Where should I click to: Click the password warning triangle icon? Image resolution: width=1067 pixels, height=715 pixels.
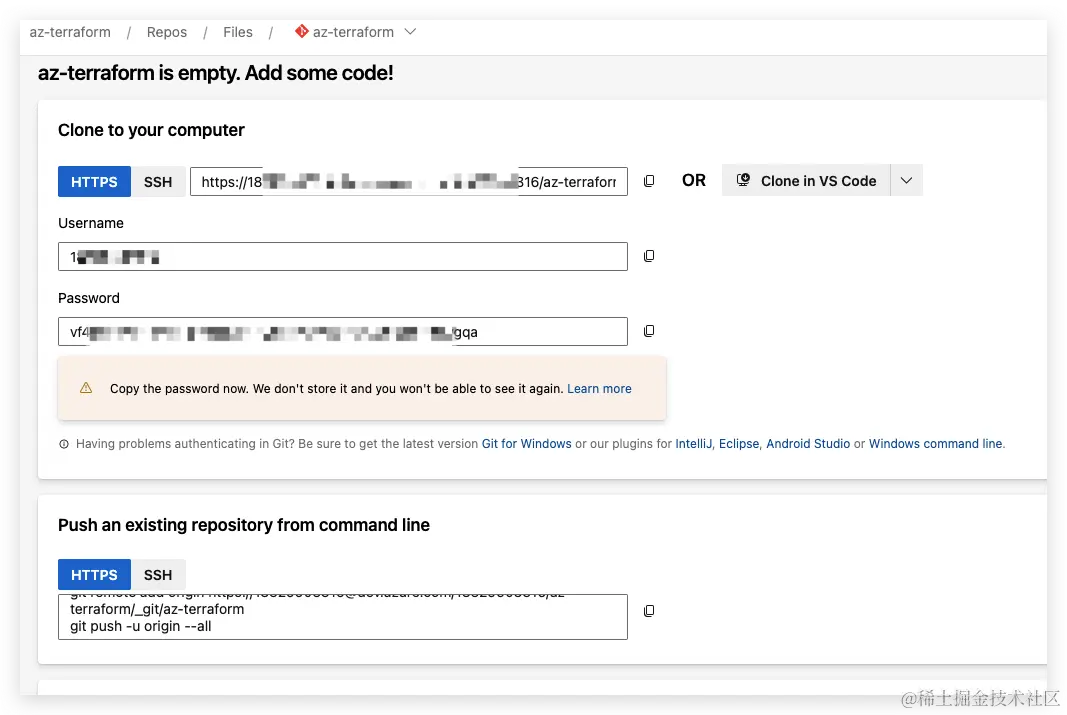click(x=86, y=388)
